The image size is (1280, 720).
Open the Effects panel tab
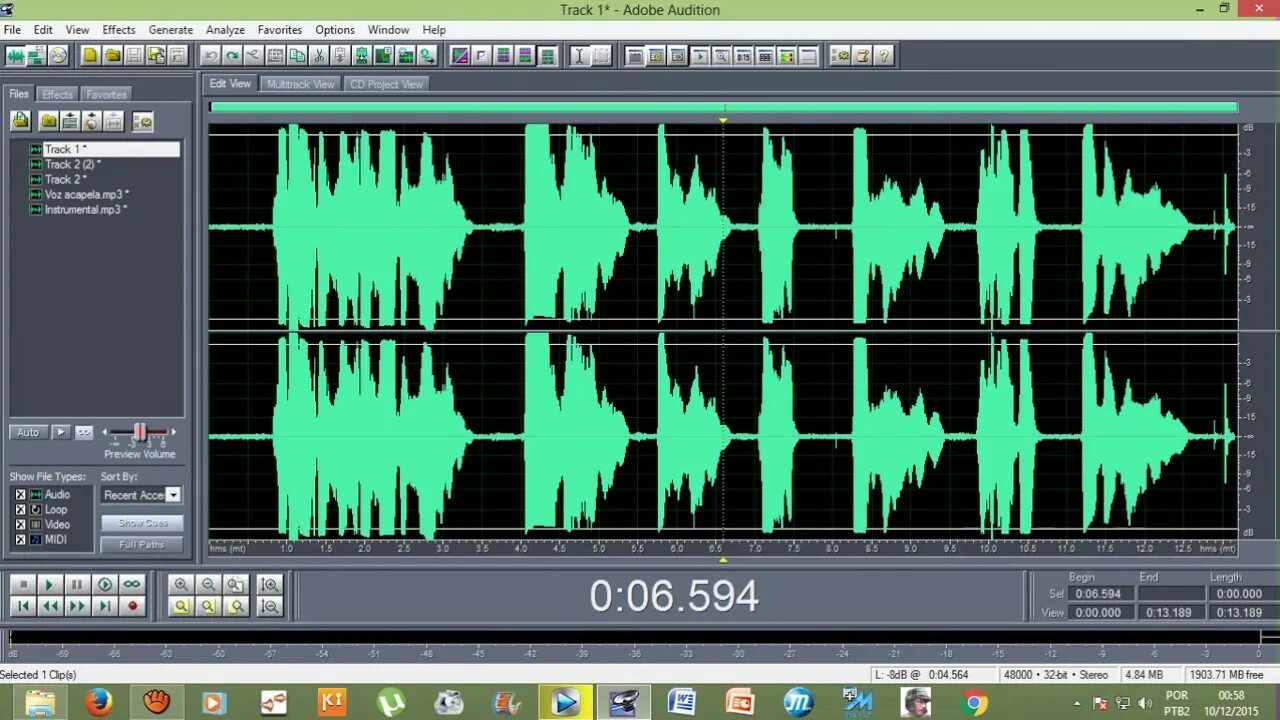tap(57, 95)
